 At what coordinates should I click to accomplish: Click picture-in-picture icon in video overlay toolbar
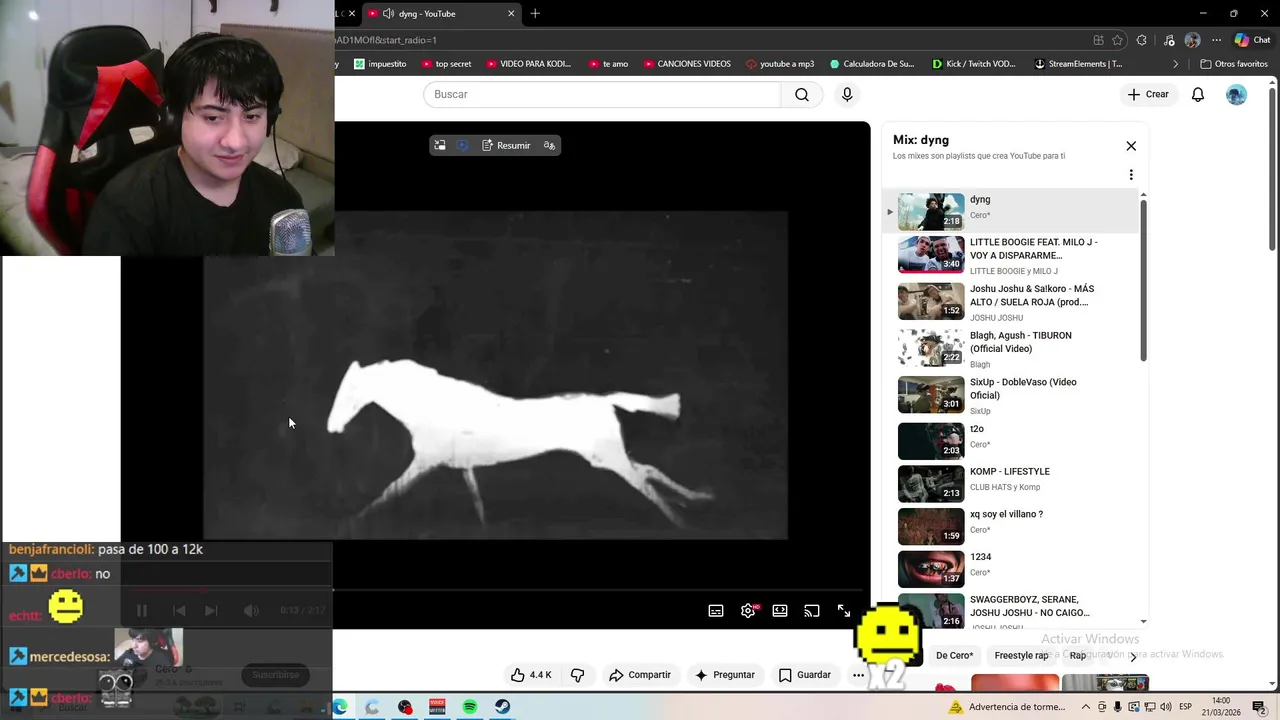[x=440, y=145]
